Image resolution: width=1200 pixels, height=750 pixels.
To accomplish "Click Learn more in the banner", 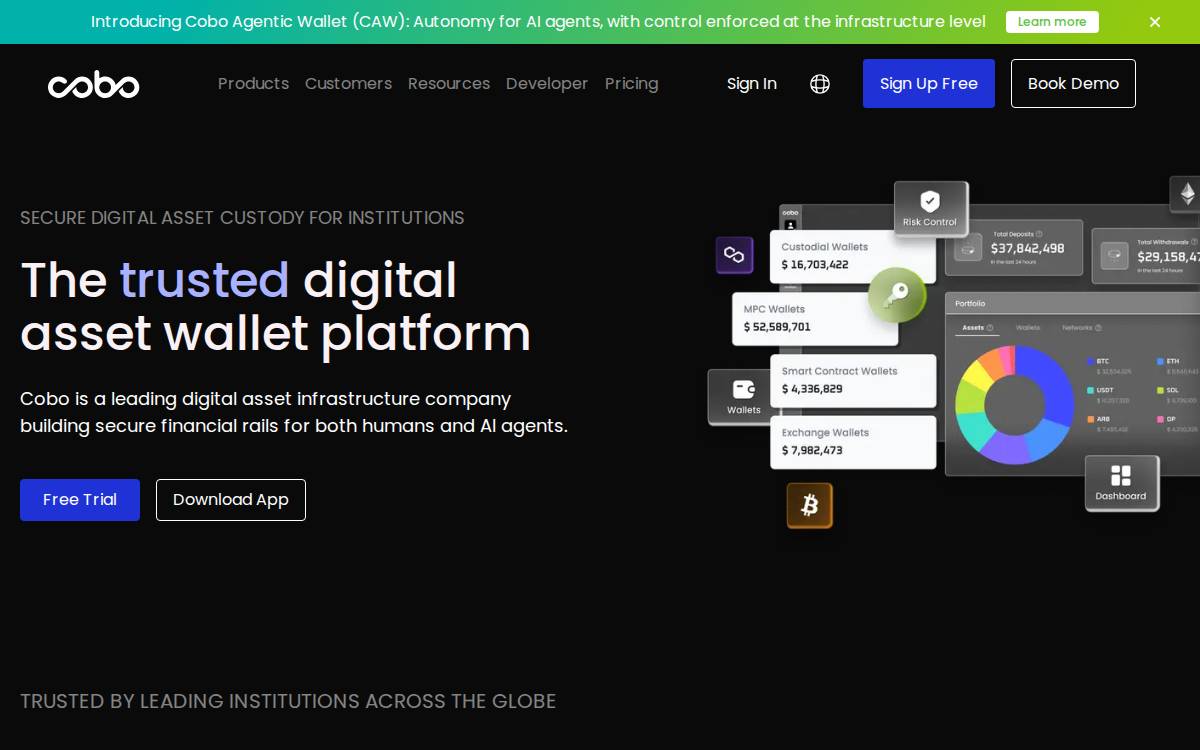I will (1052, 22).
